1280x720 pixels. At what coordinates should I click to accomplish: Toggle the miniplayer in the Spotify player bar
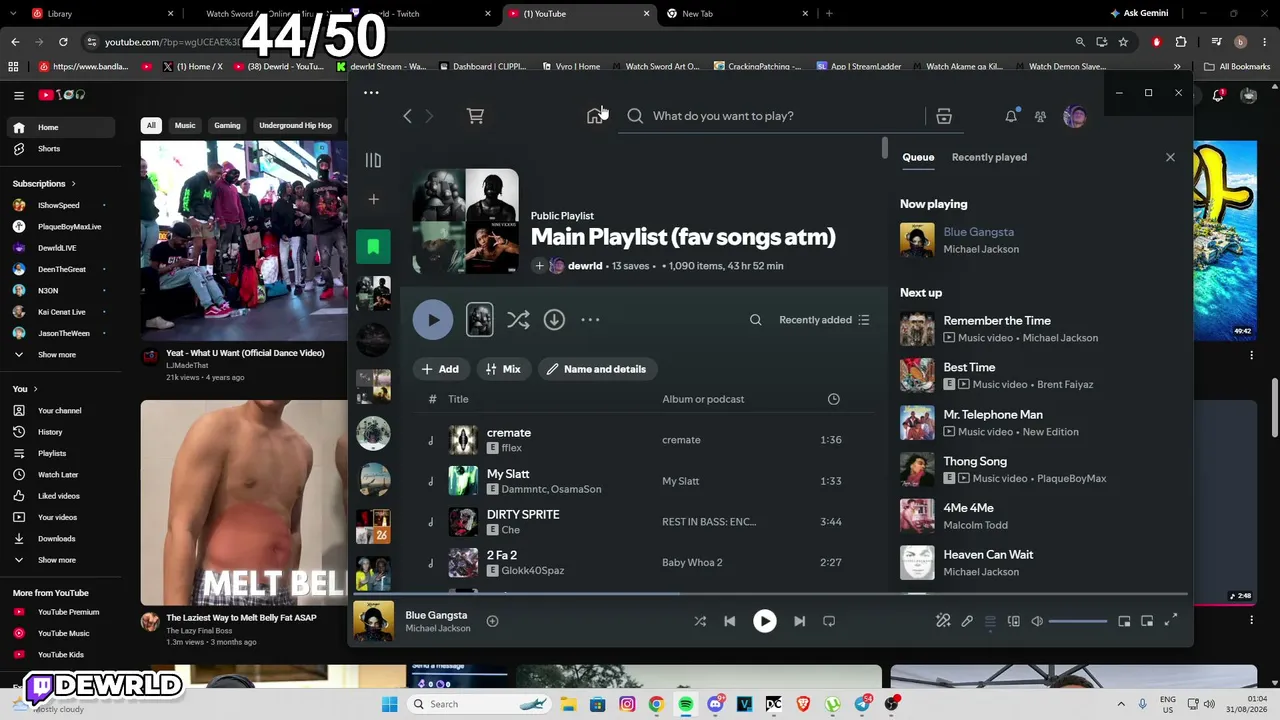(1124, 621)
